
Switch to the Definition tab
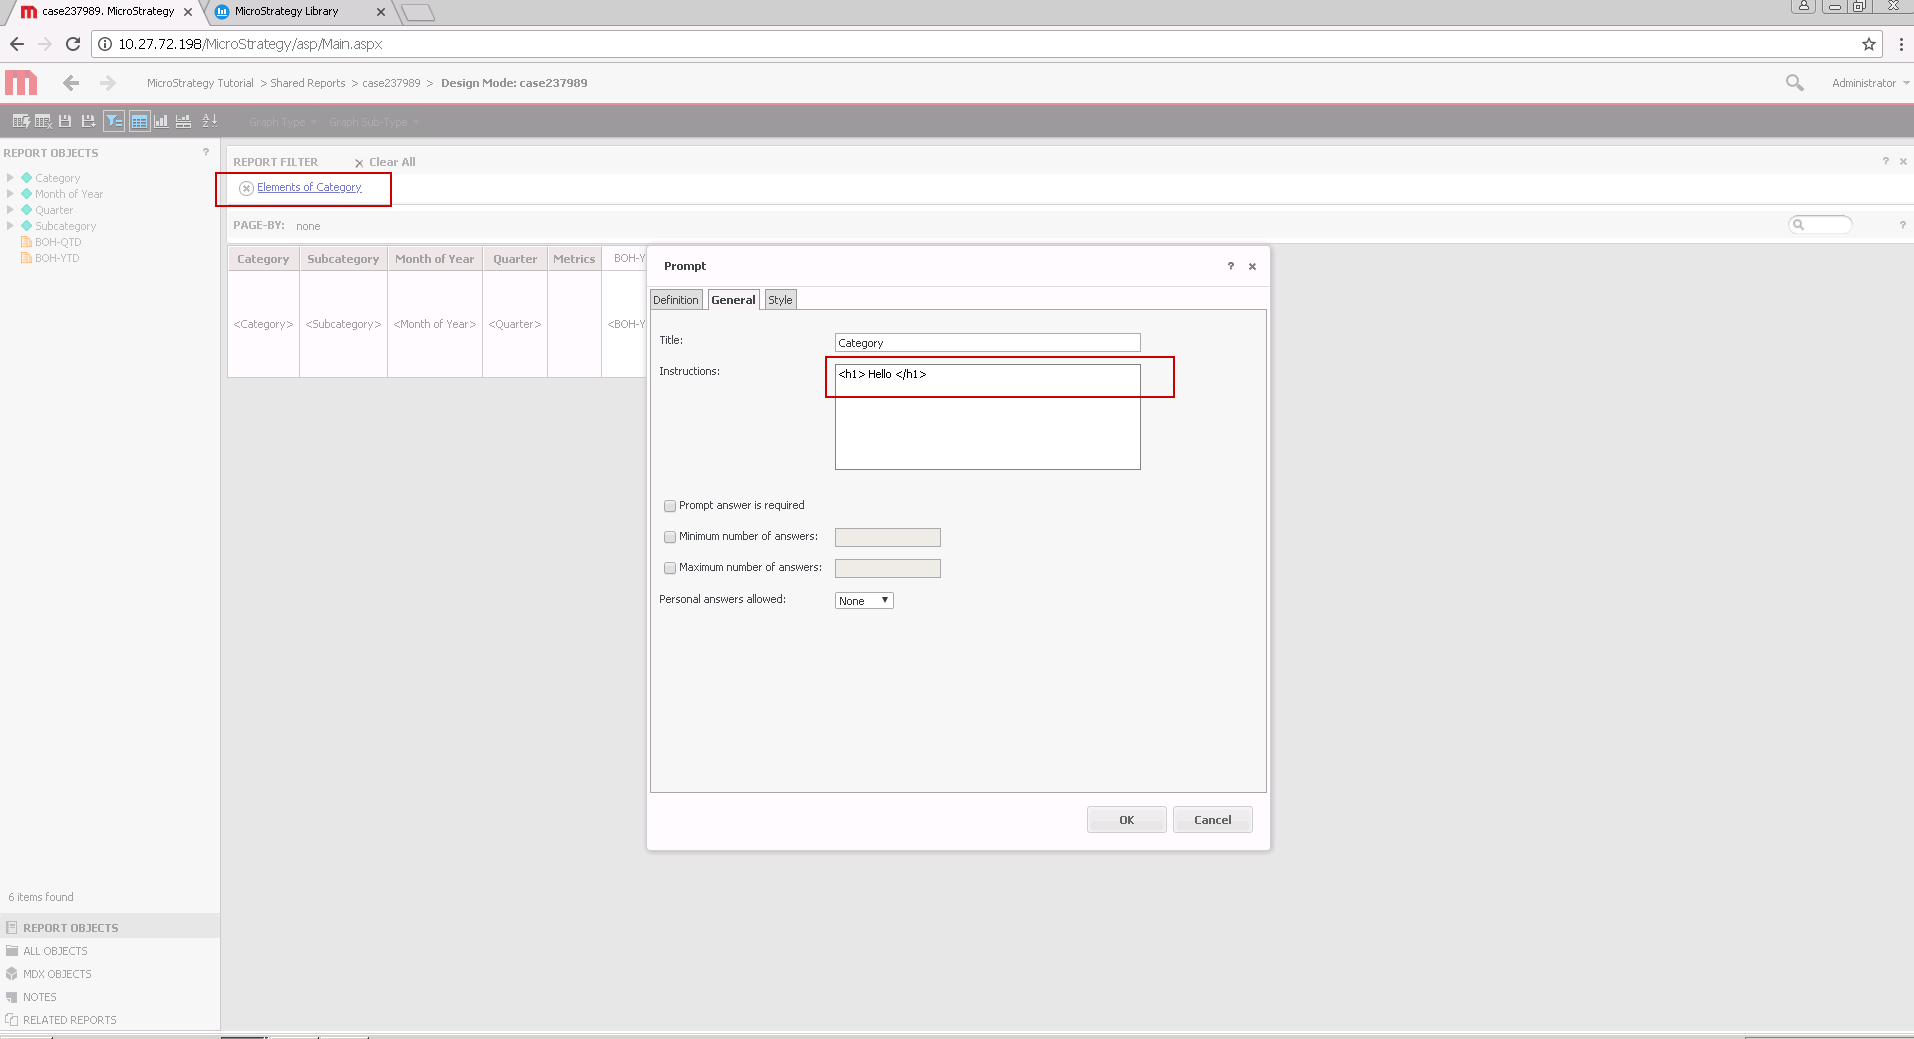676,300
